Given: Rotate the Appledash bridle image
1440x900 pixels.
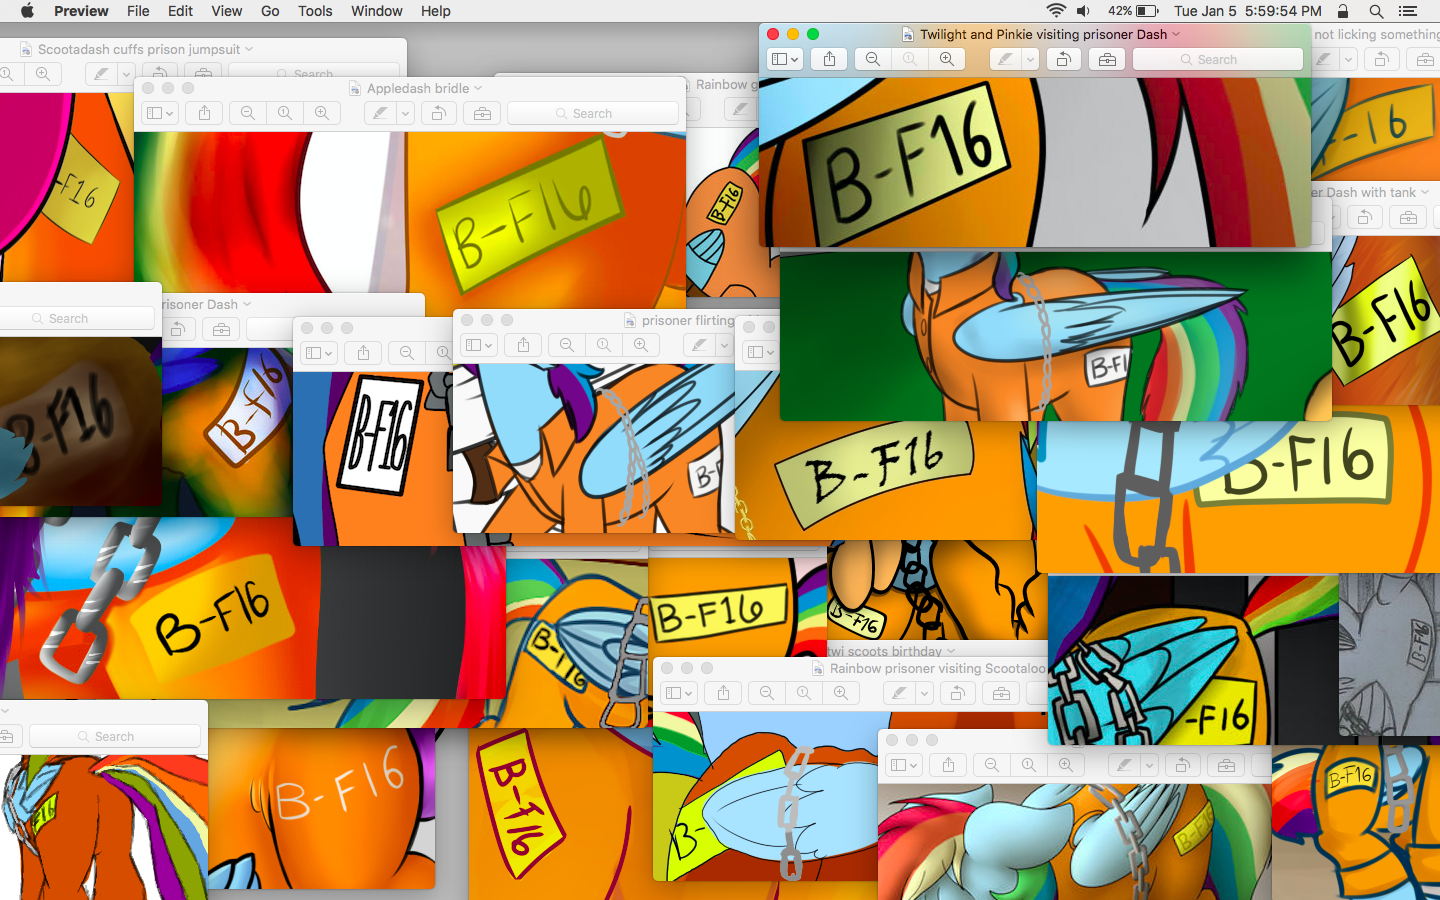Looking at the screenshot, I should point(438,113).
